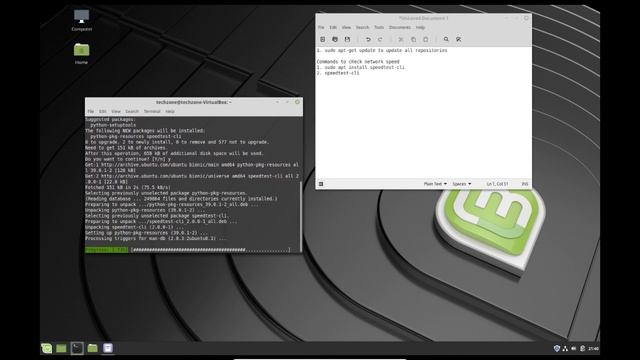Viewport: 640px width, 360px height.
Task: Click the Find and Replace icon in text editor
Action: coord(458,39)
